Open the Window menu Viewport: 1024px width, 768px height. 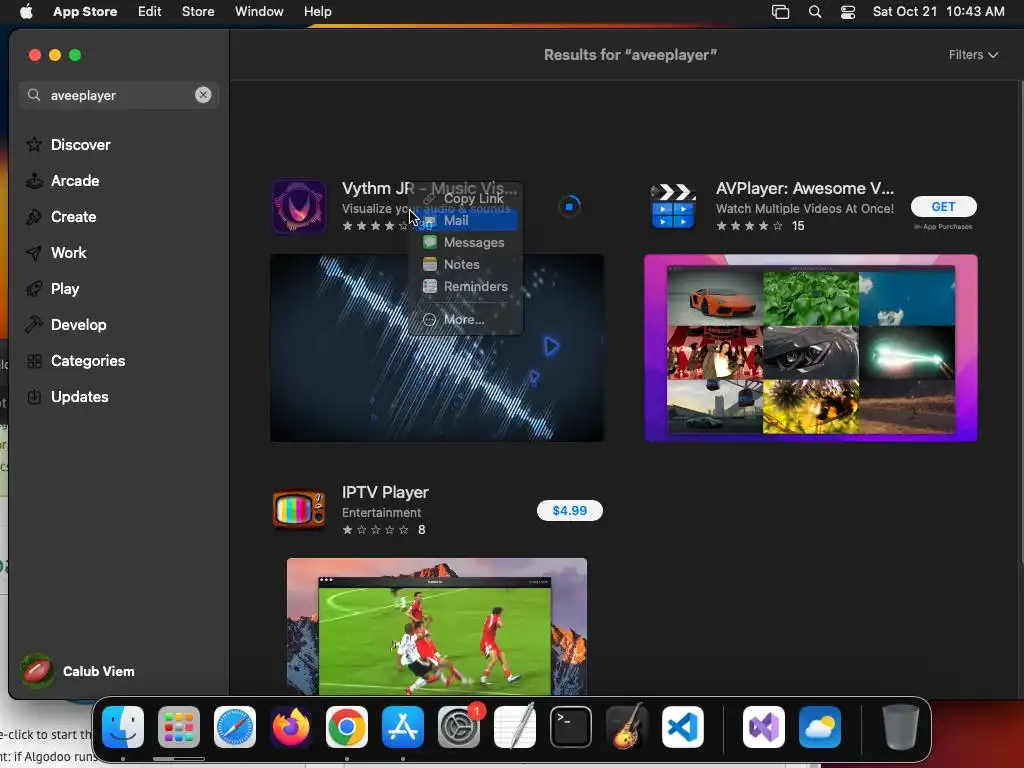pos(259,12)
